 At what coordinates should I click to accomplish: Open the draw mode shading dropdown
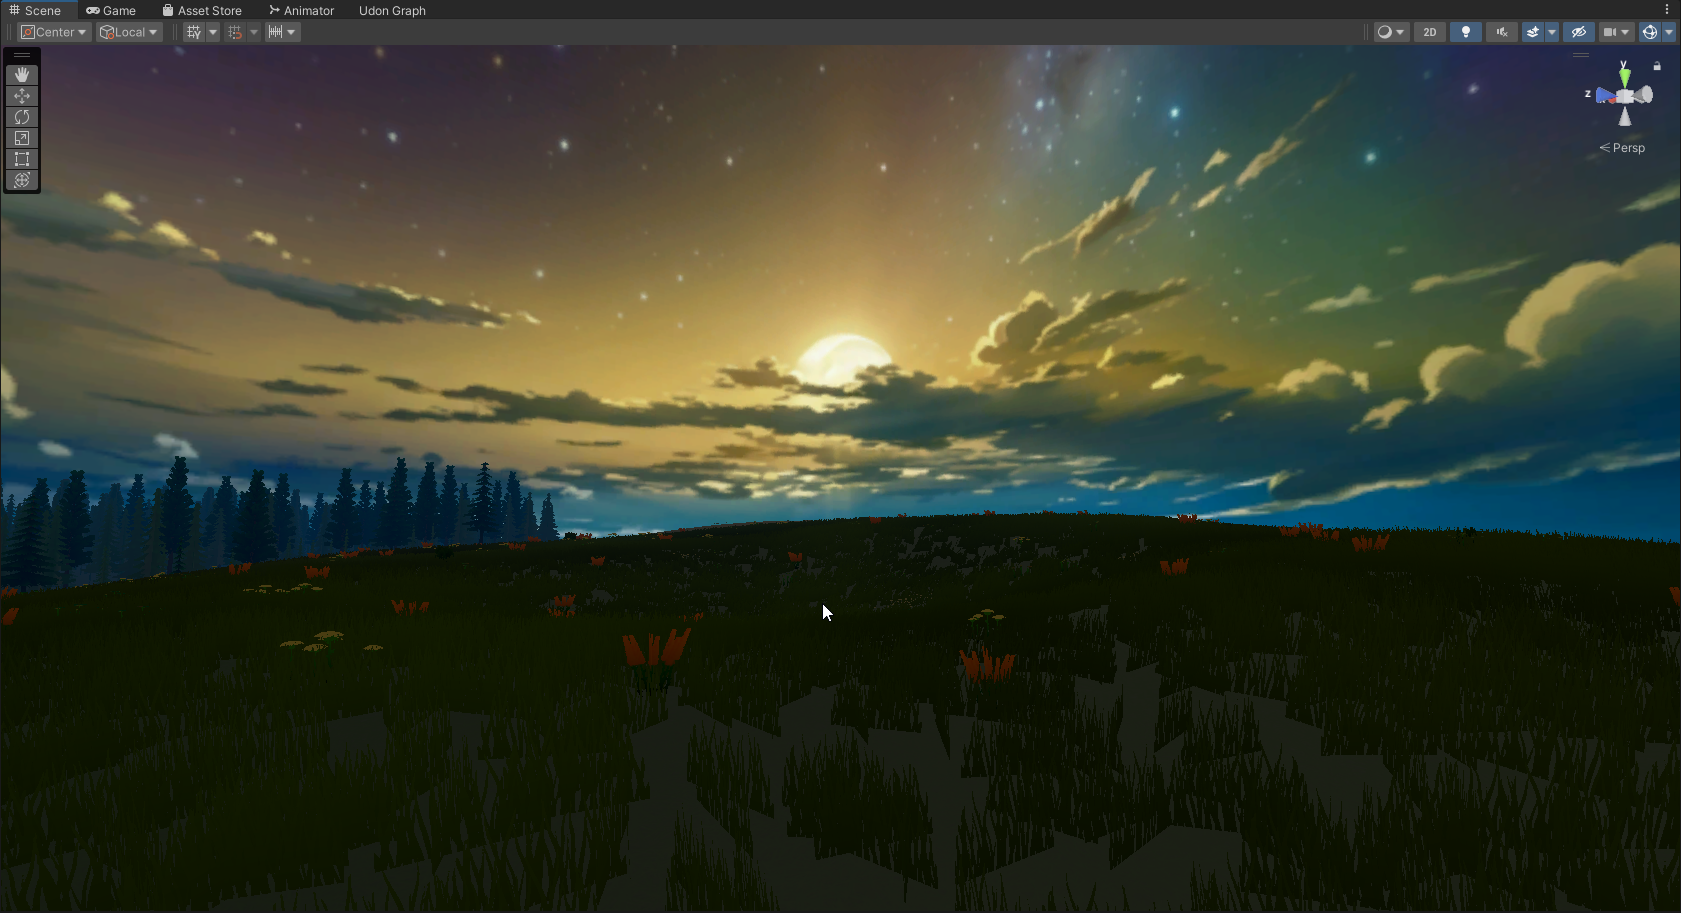coord(1390,32)
